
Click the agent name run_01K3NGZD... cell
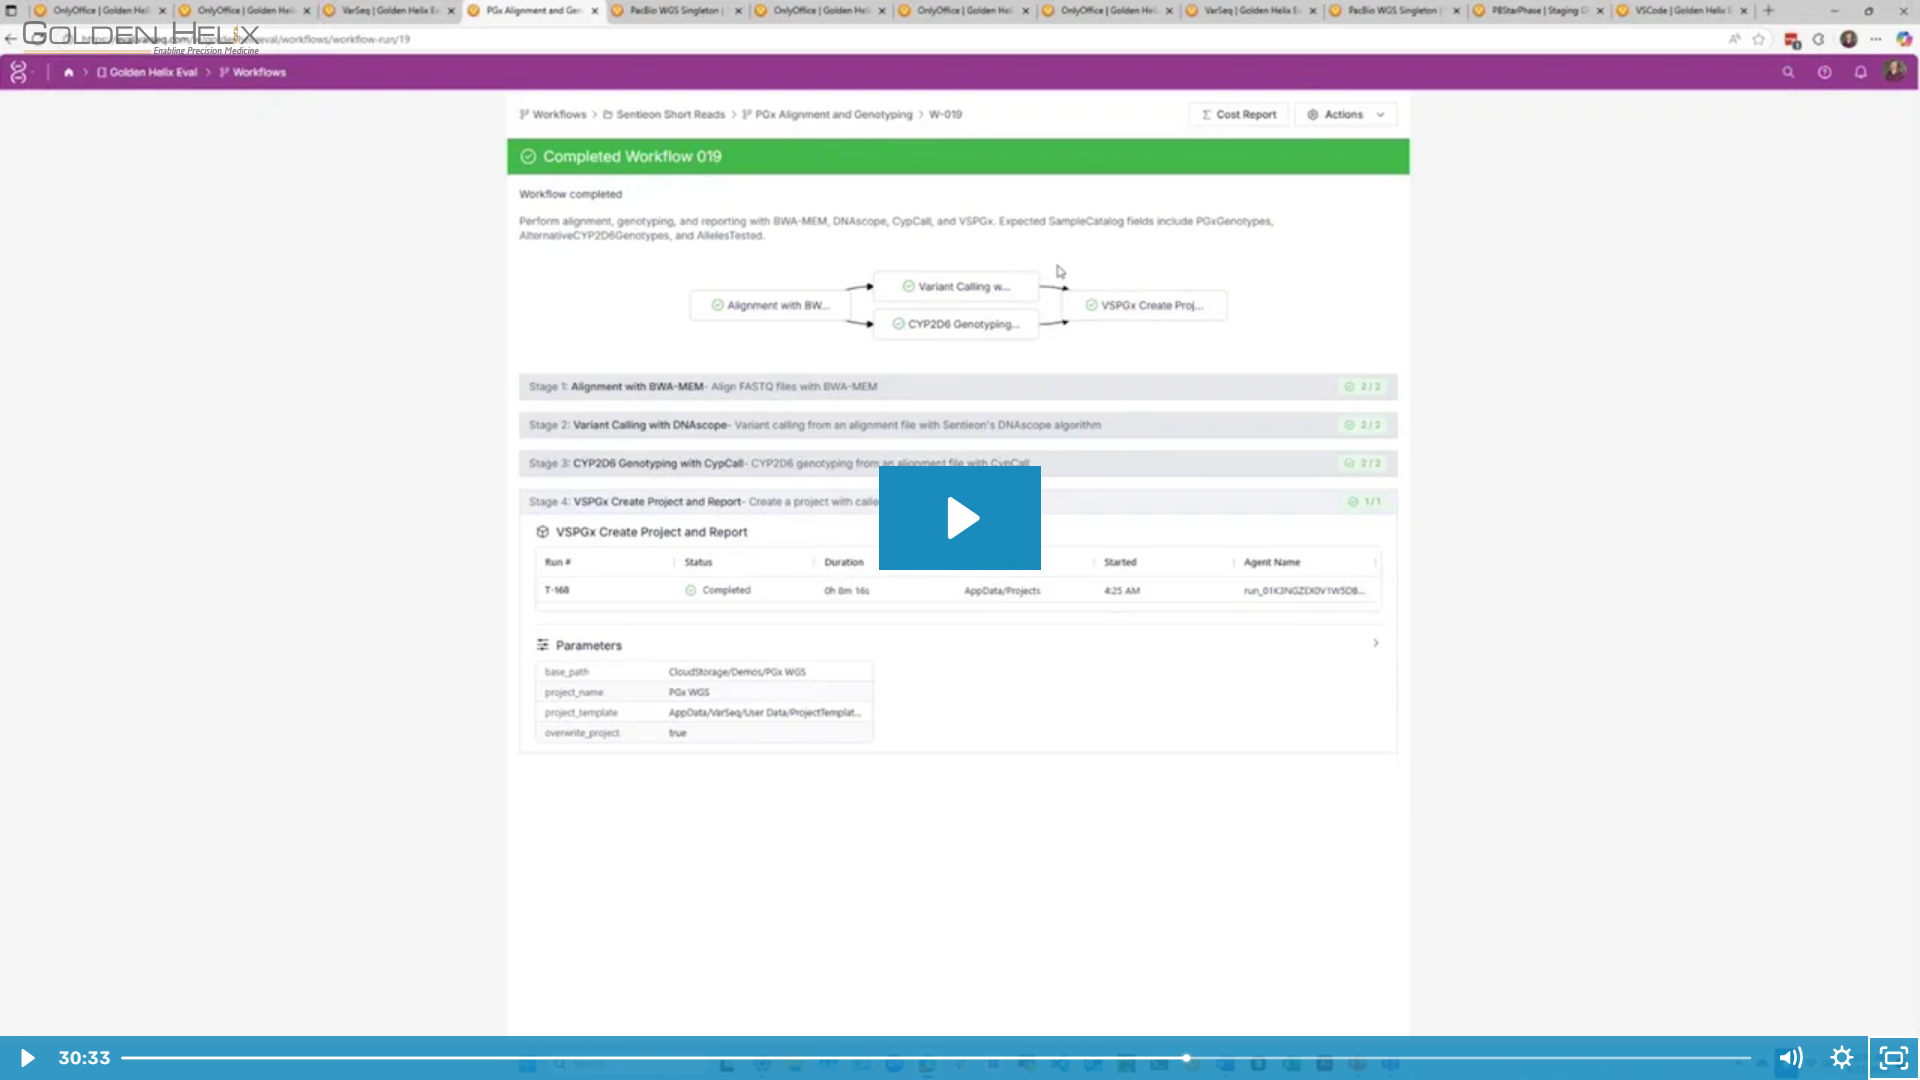(x=1304, y=591)
